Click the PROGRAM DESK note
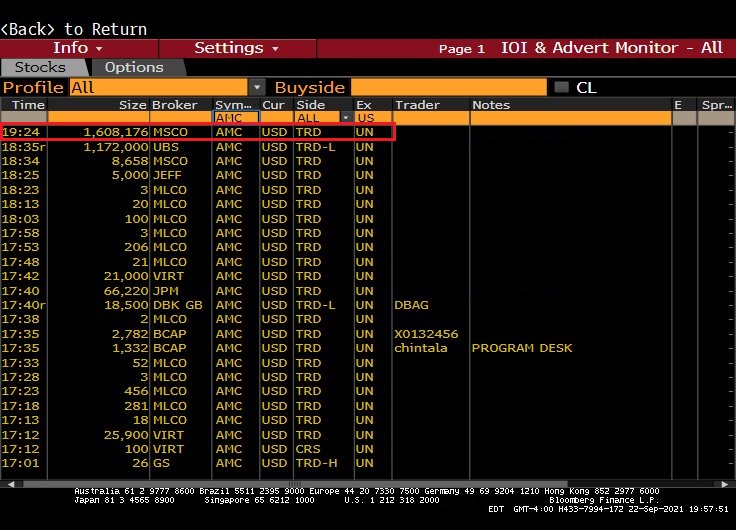 pyautogui.click(x=522, y=348)
